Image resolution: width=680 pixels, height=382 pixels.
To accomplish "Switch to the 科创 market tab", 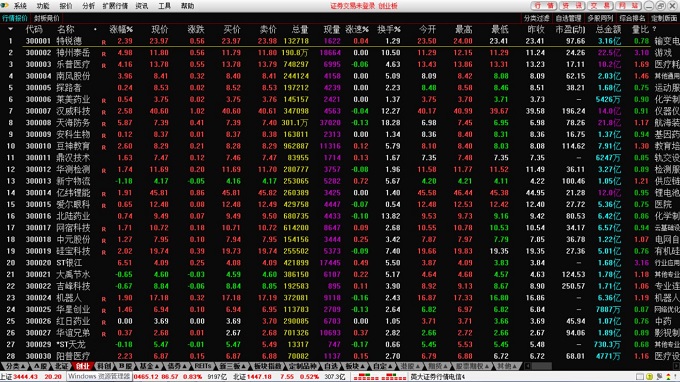I will pos(104,366).
